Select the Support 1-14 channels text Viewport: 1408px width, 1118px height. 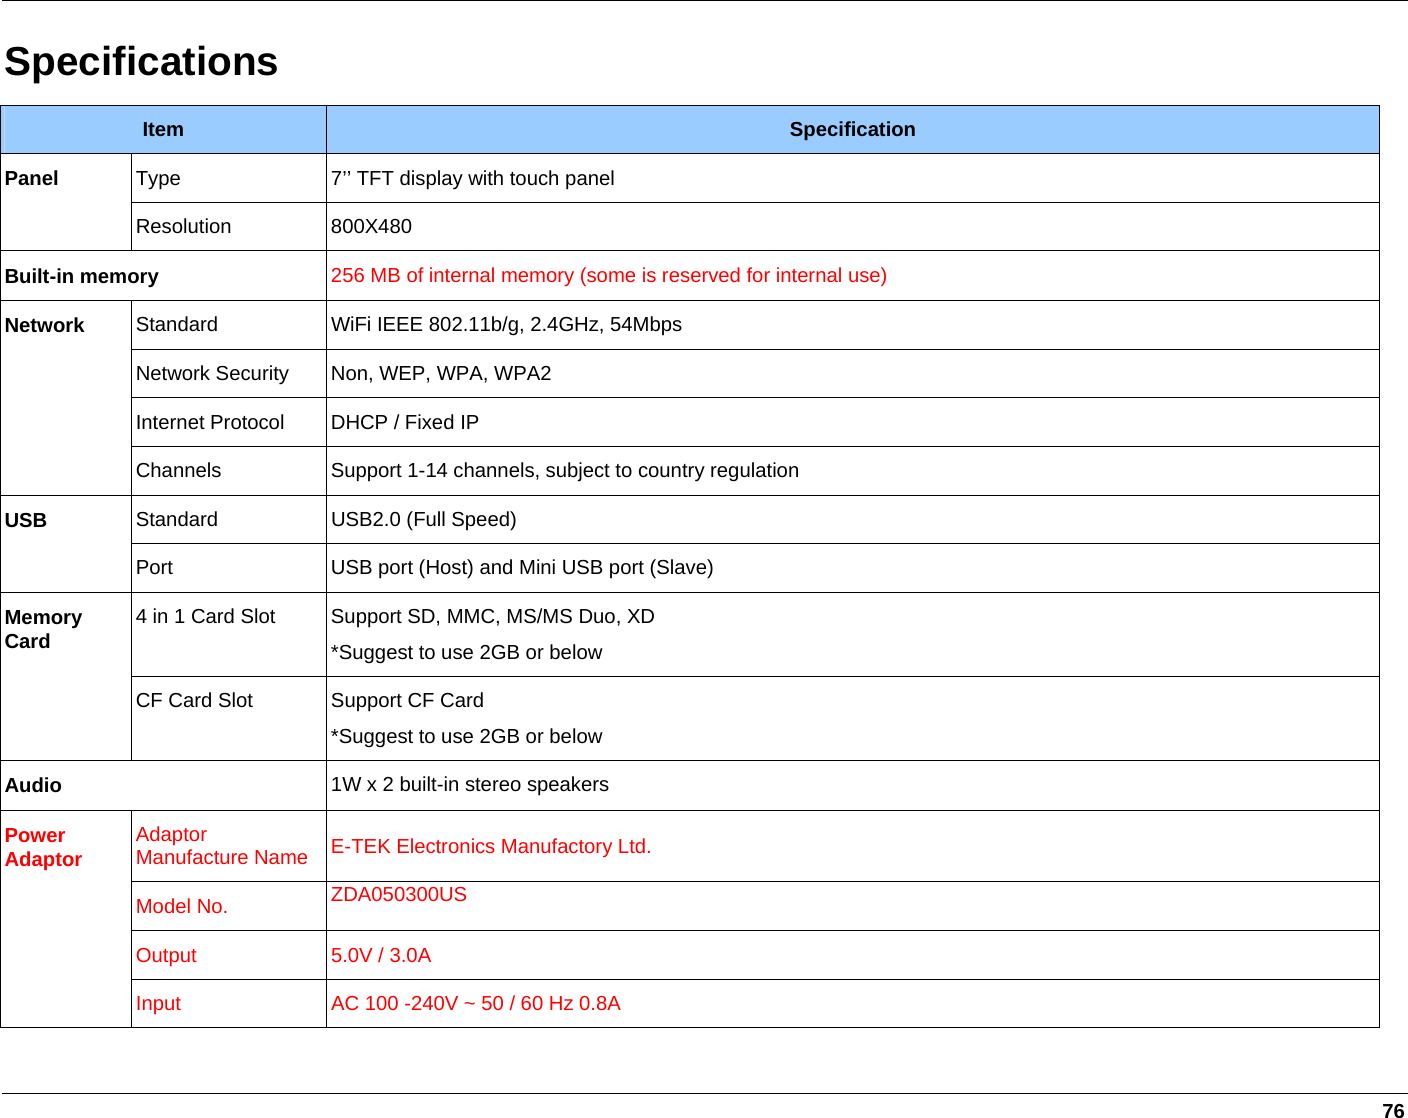click(565, 470)
